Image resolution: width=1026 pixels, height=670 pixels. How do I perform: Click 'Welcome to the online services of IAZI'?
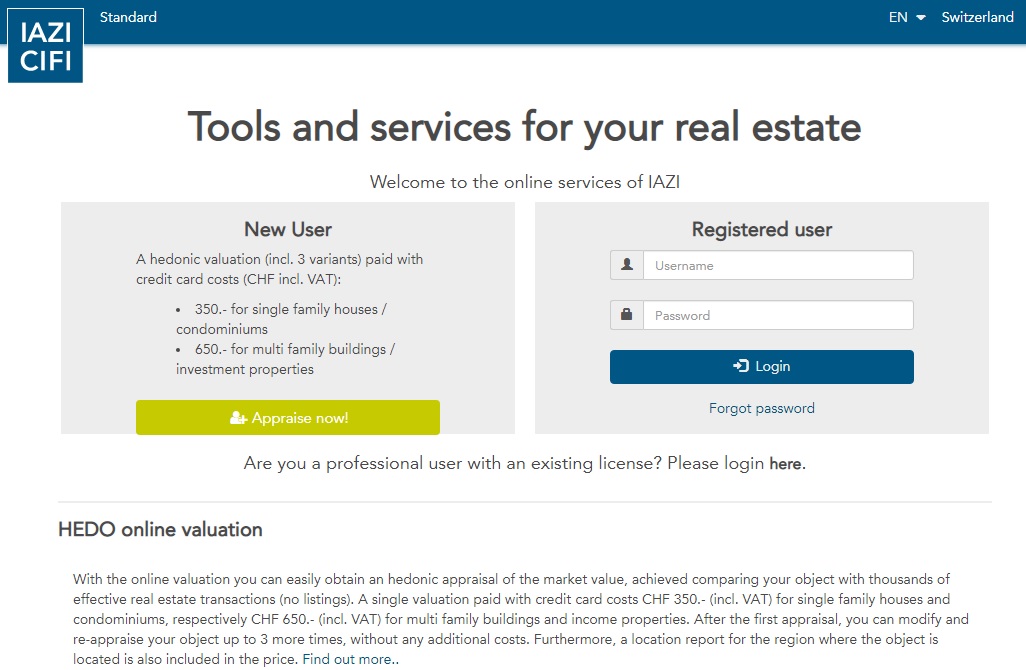point(525,182)
